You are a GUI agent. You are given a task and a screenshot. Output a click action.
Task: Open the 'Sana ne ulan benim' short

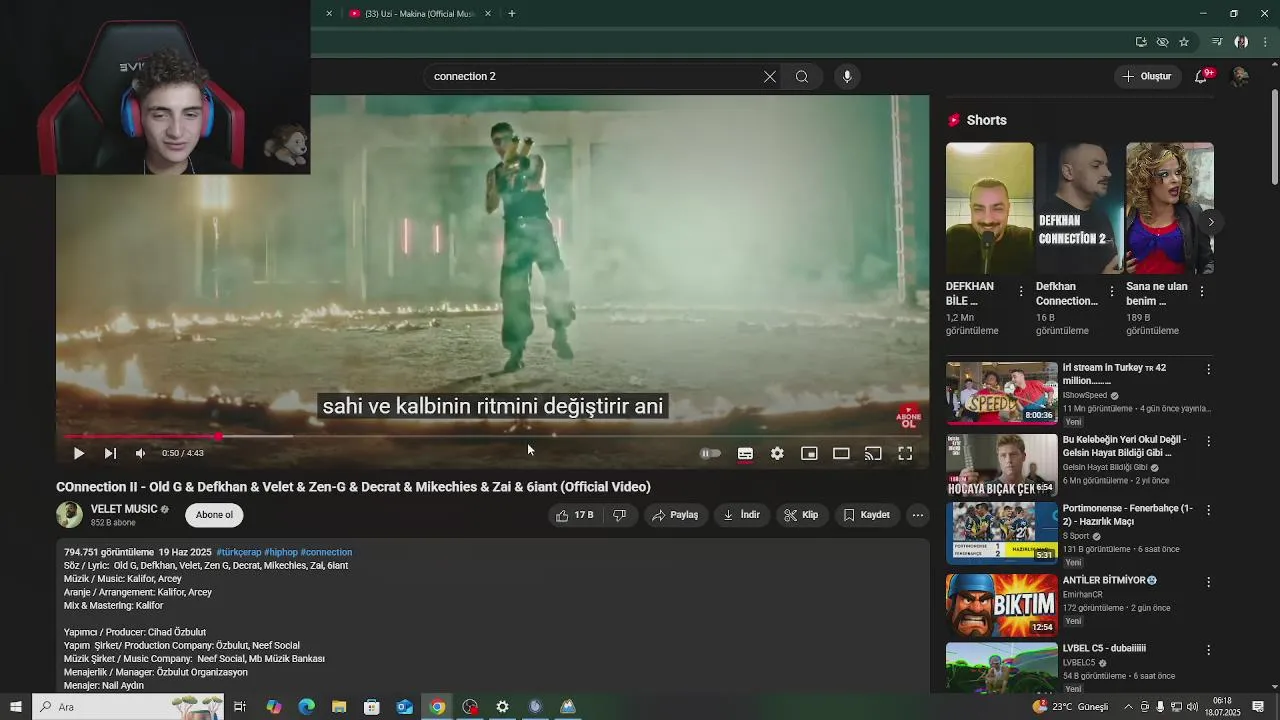click(1170, 208)
